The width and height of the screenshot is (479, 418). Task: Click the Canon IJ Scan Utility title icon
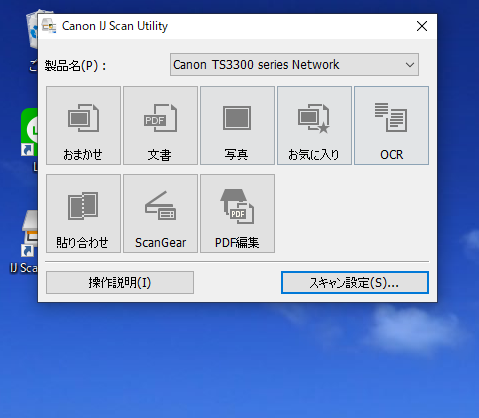click(x=49, y=26)
